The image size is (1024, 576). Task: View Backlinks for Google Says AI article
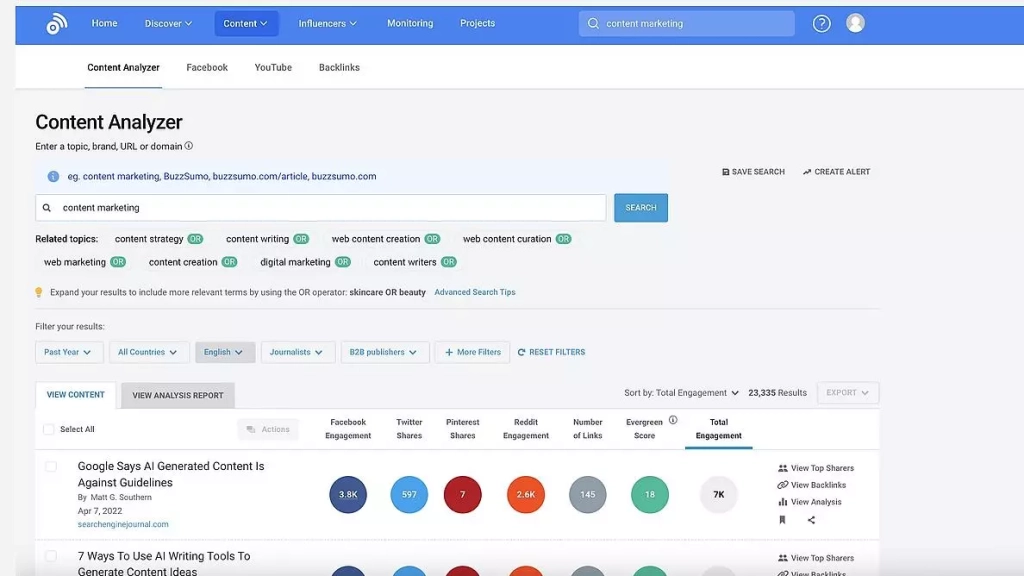coord(812,485)
